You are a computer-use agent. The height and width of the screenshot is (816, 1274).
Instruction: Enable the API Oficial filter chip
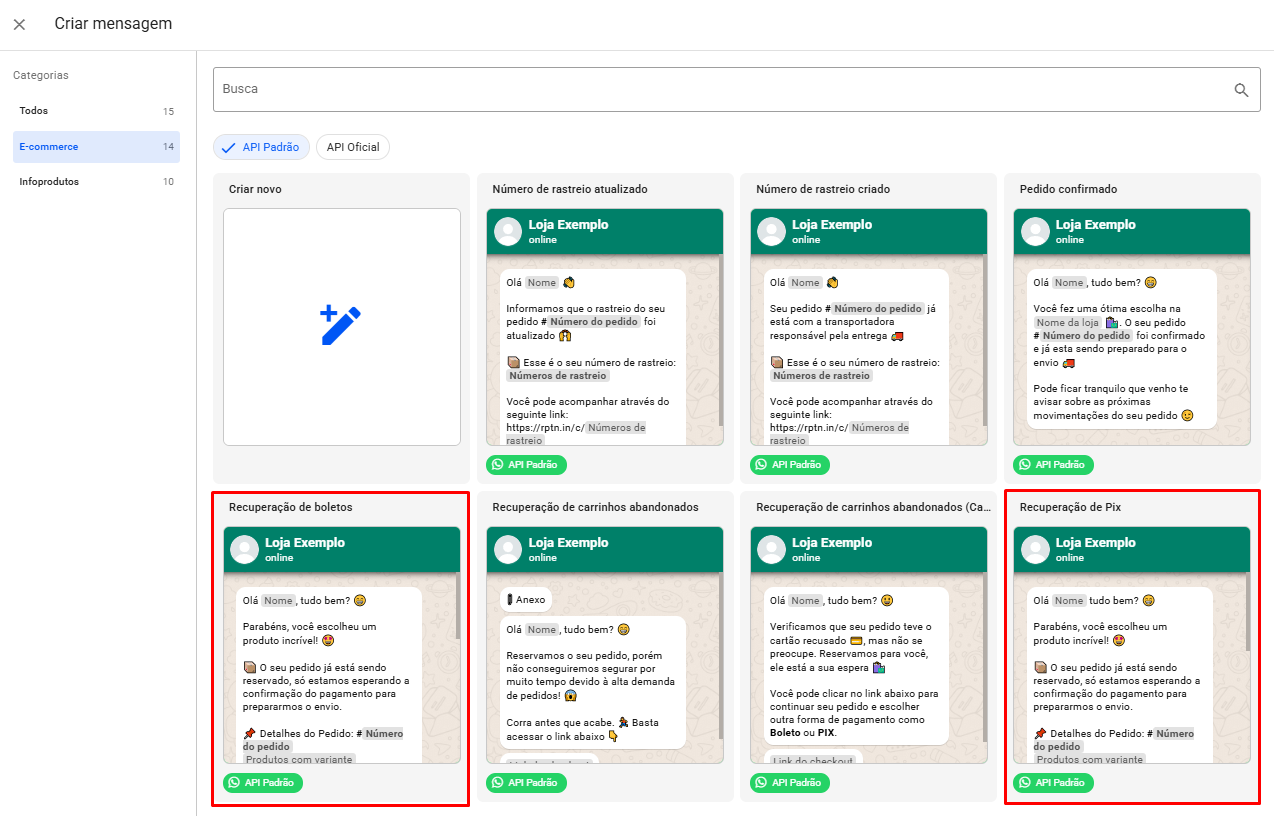[x=353, y=147]
